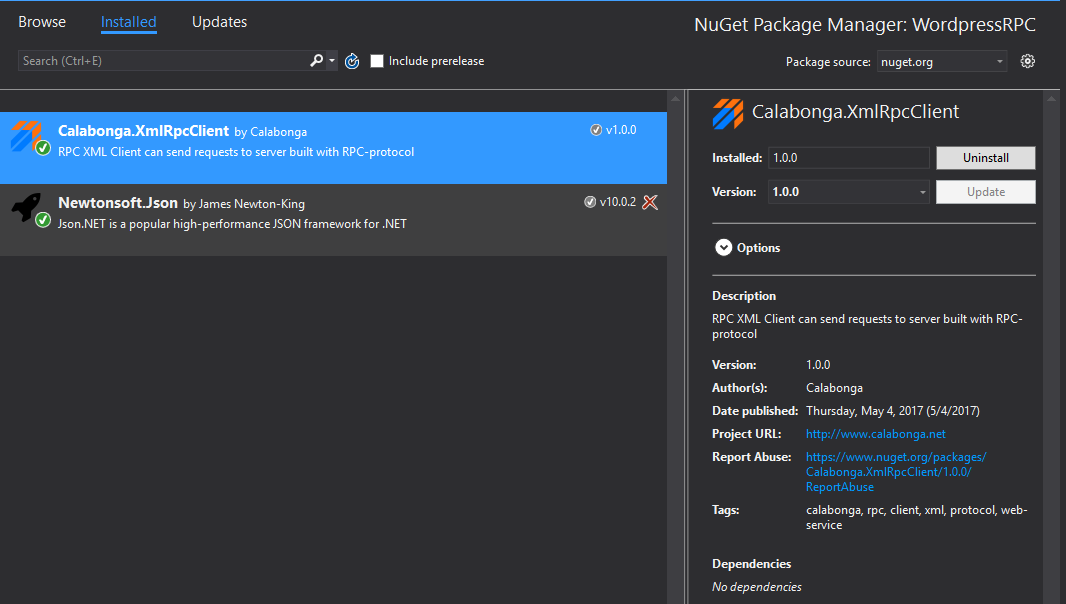1066x604 pixels.
Task: Enable Include prerelease checkbox
Action: (377, 61)
